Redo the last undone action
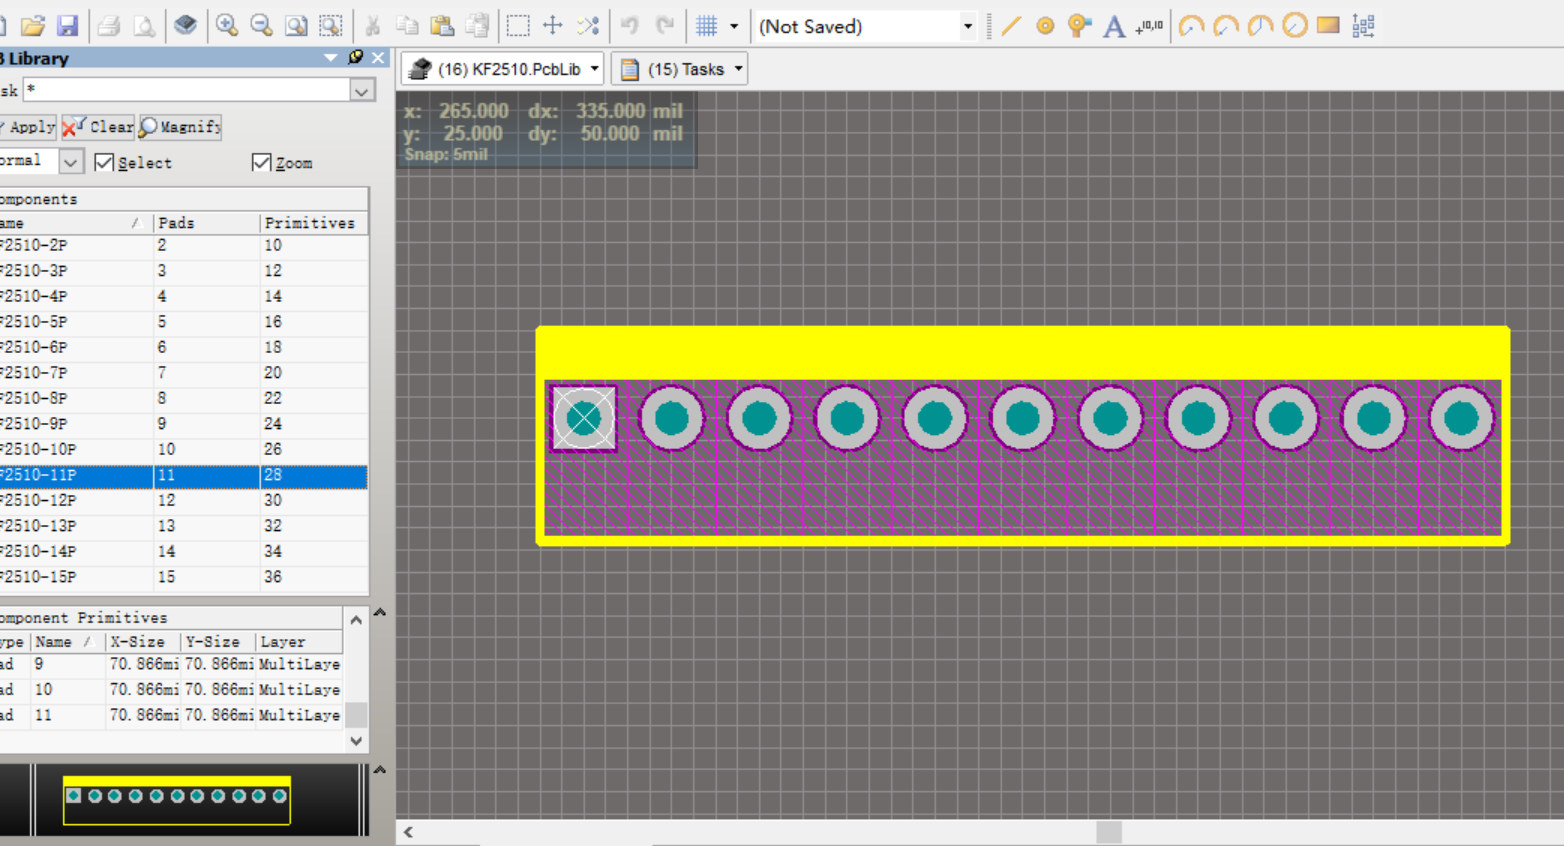This screenshot has height=846, width=1564. [665, 26]
